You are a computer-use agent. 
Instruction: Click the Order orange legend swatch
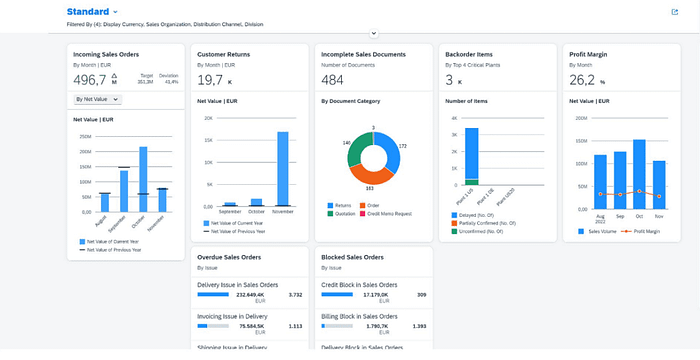362,205
